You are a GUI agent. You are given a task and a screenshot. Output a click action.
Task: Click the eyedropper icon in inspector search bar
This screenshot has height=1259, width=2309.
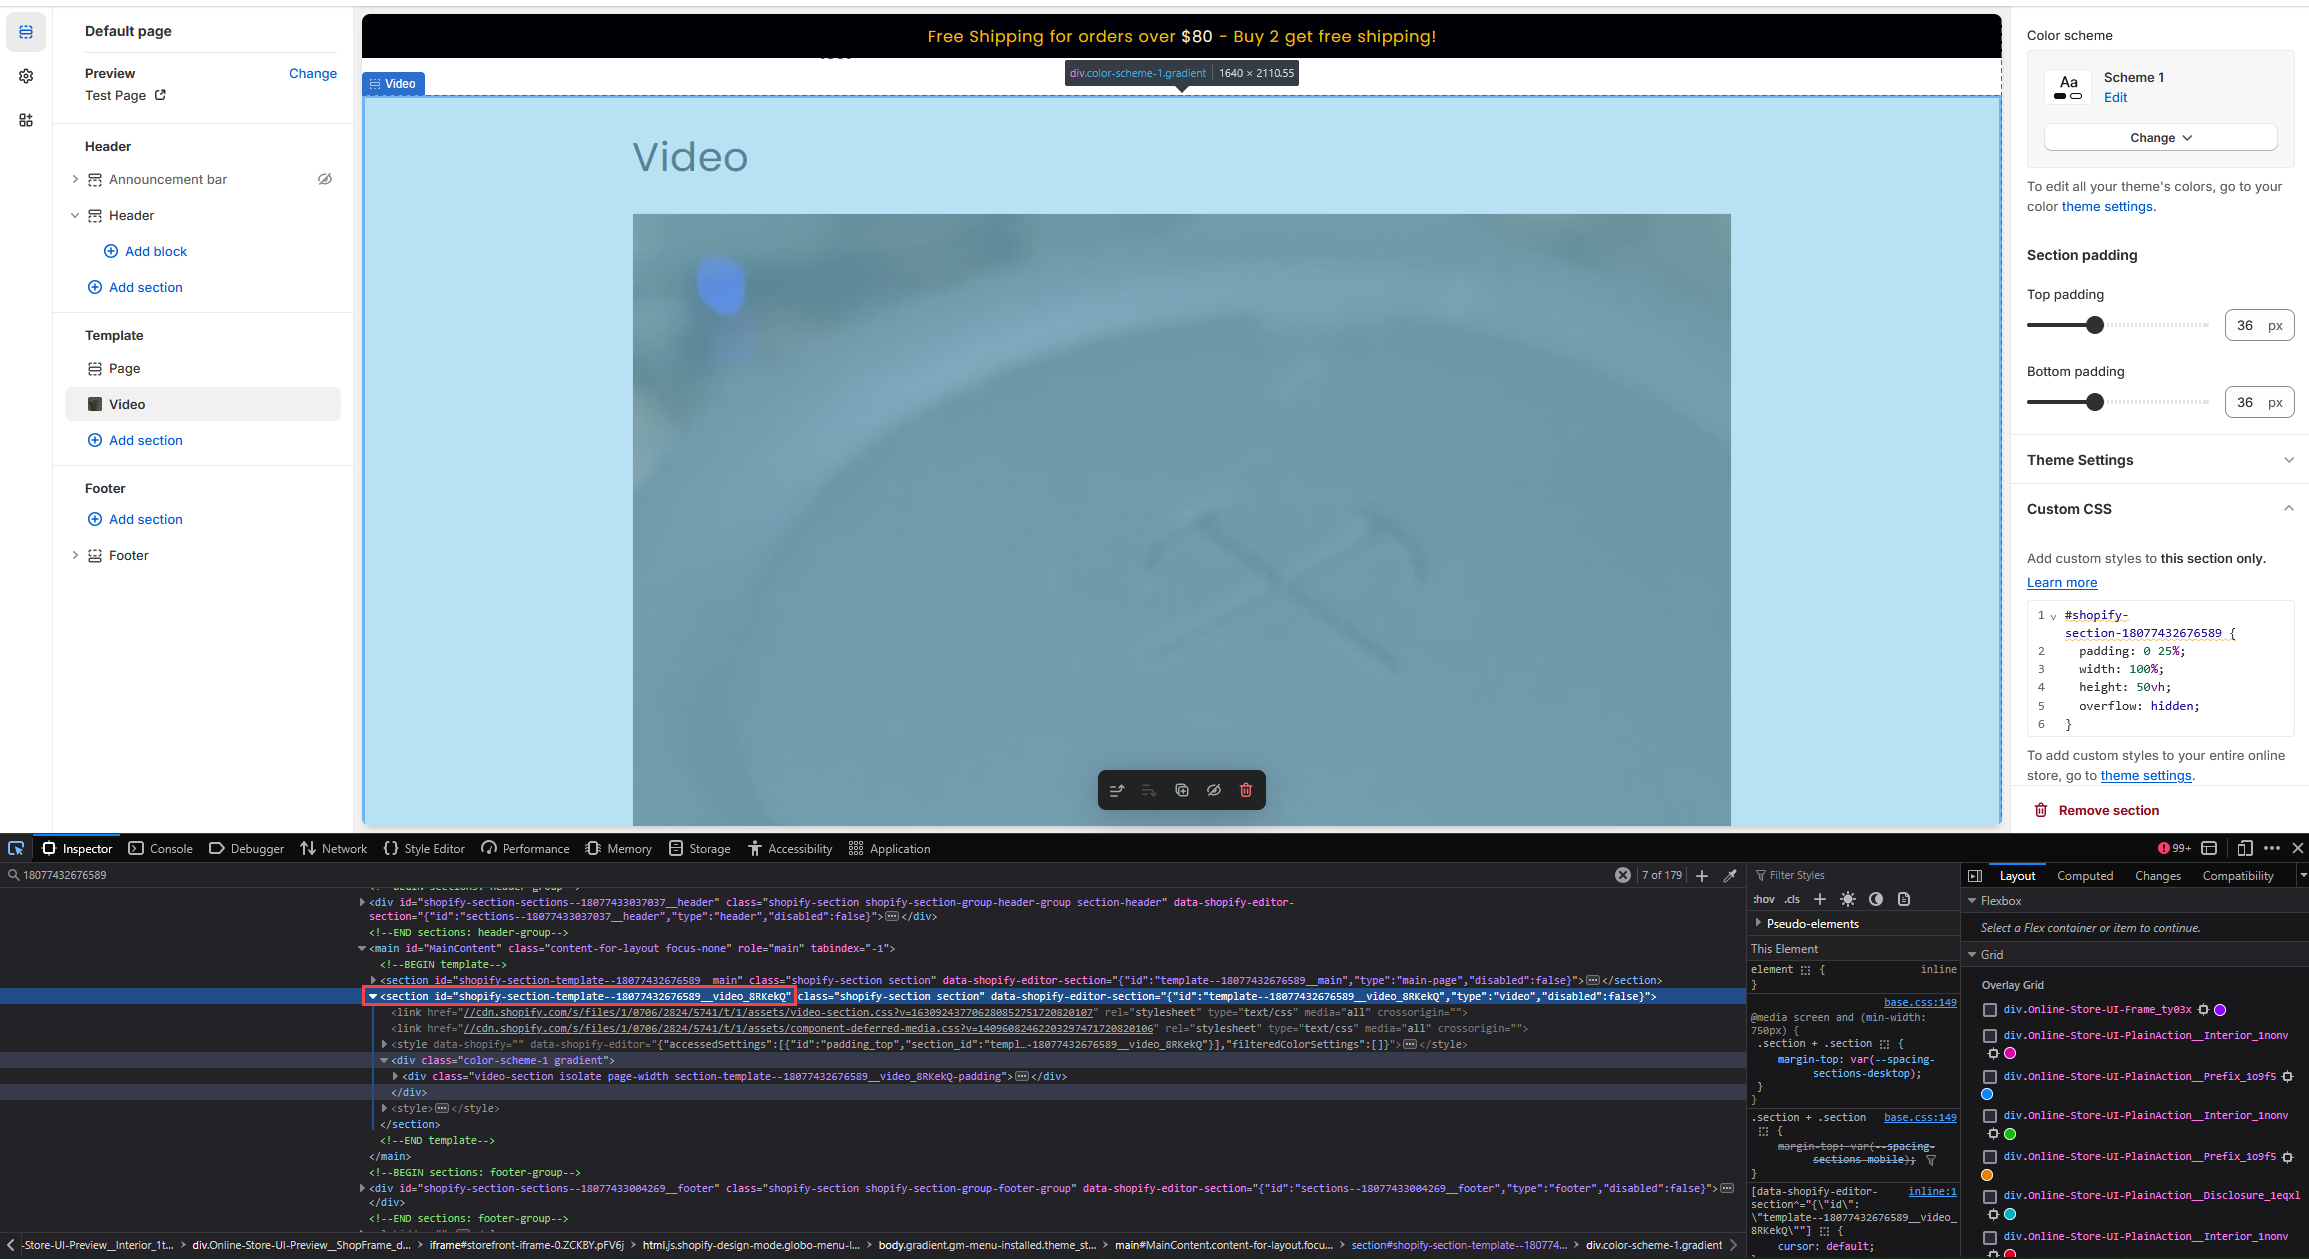point(1730,875)
